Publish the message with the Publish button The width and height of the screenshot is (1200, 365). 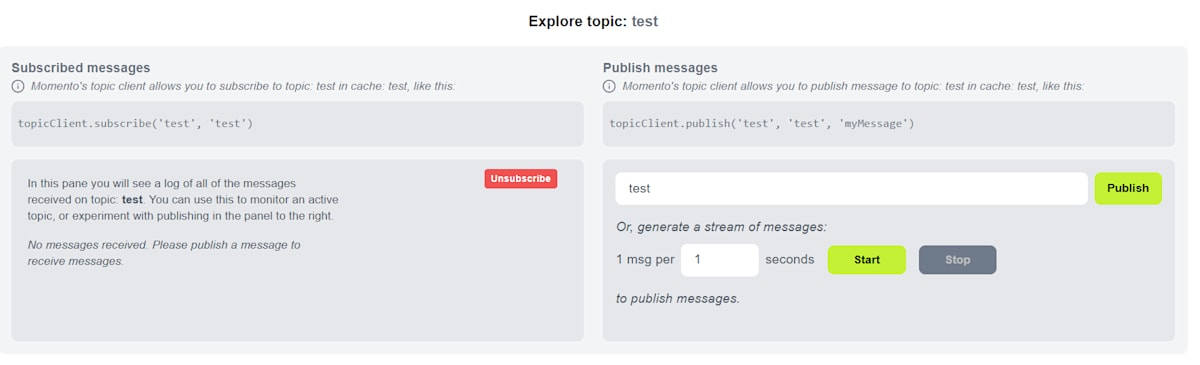(1128, 188)
